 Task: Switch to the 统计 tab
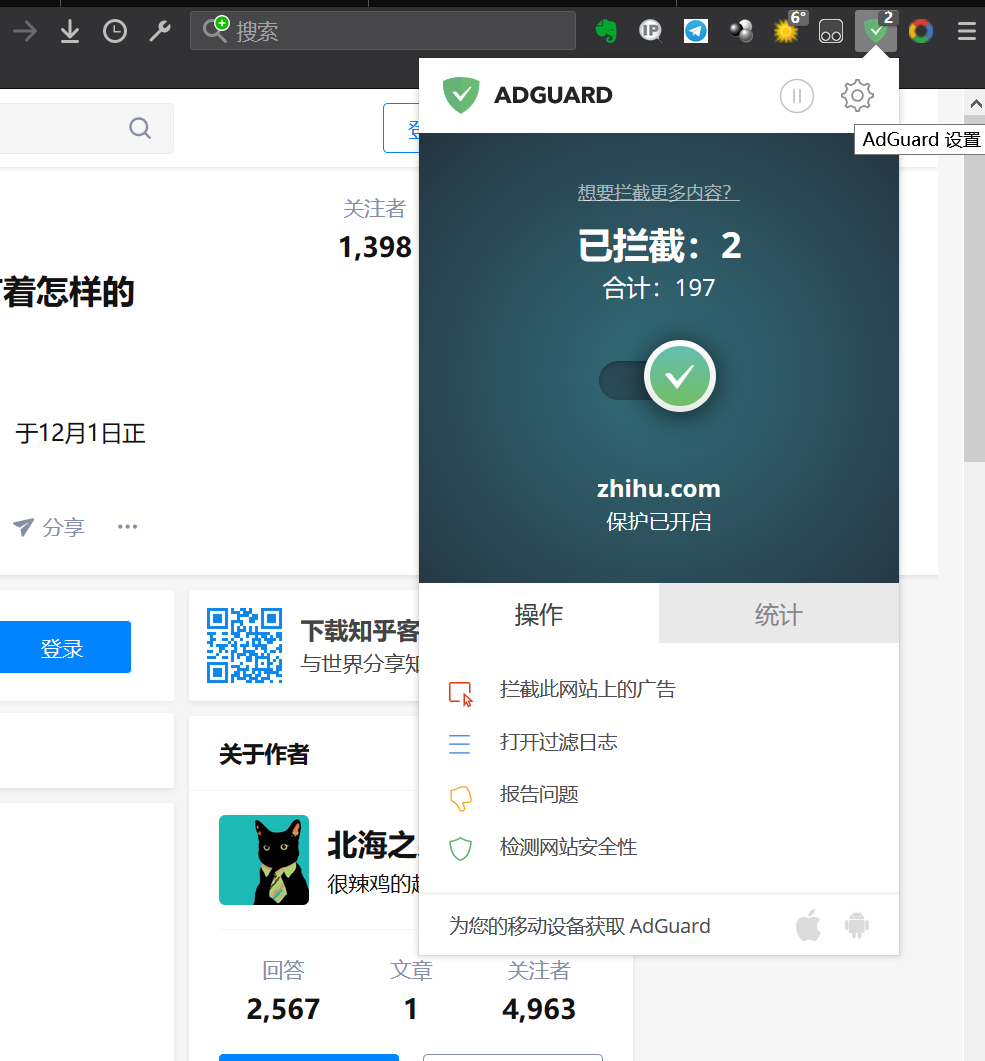pos(779,614)
